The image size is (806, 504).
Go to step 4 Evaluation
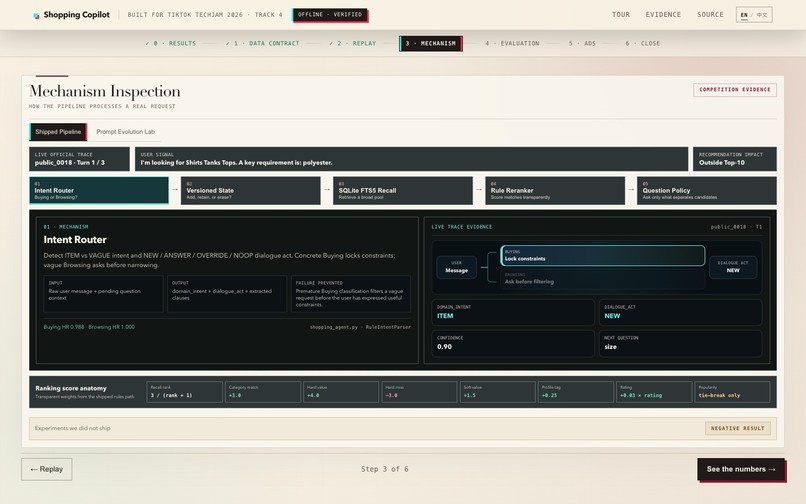(x=512, y=43)
